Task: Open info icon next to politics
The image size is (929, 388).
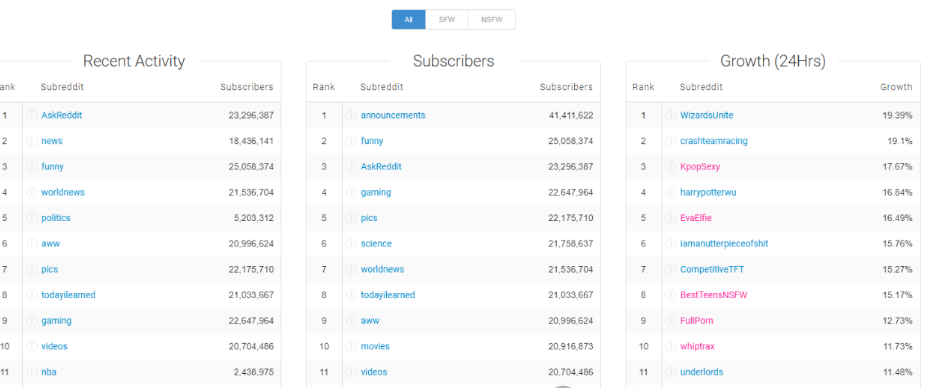Action: 32,218
